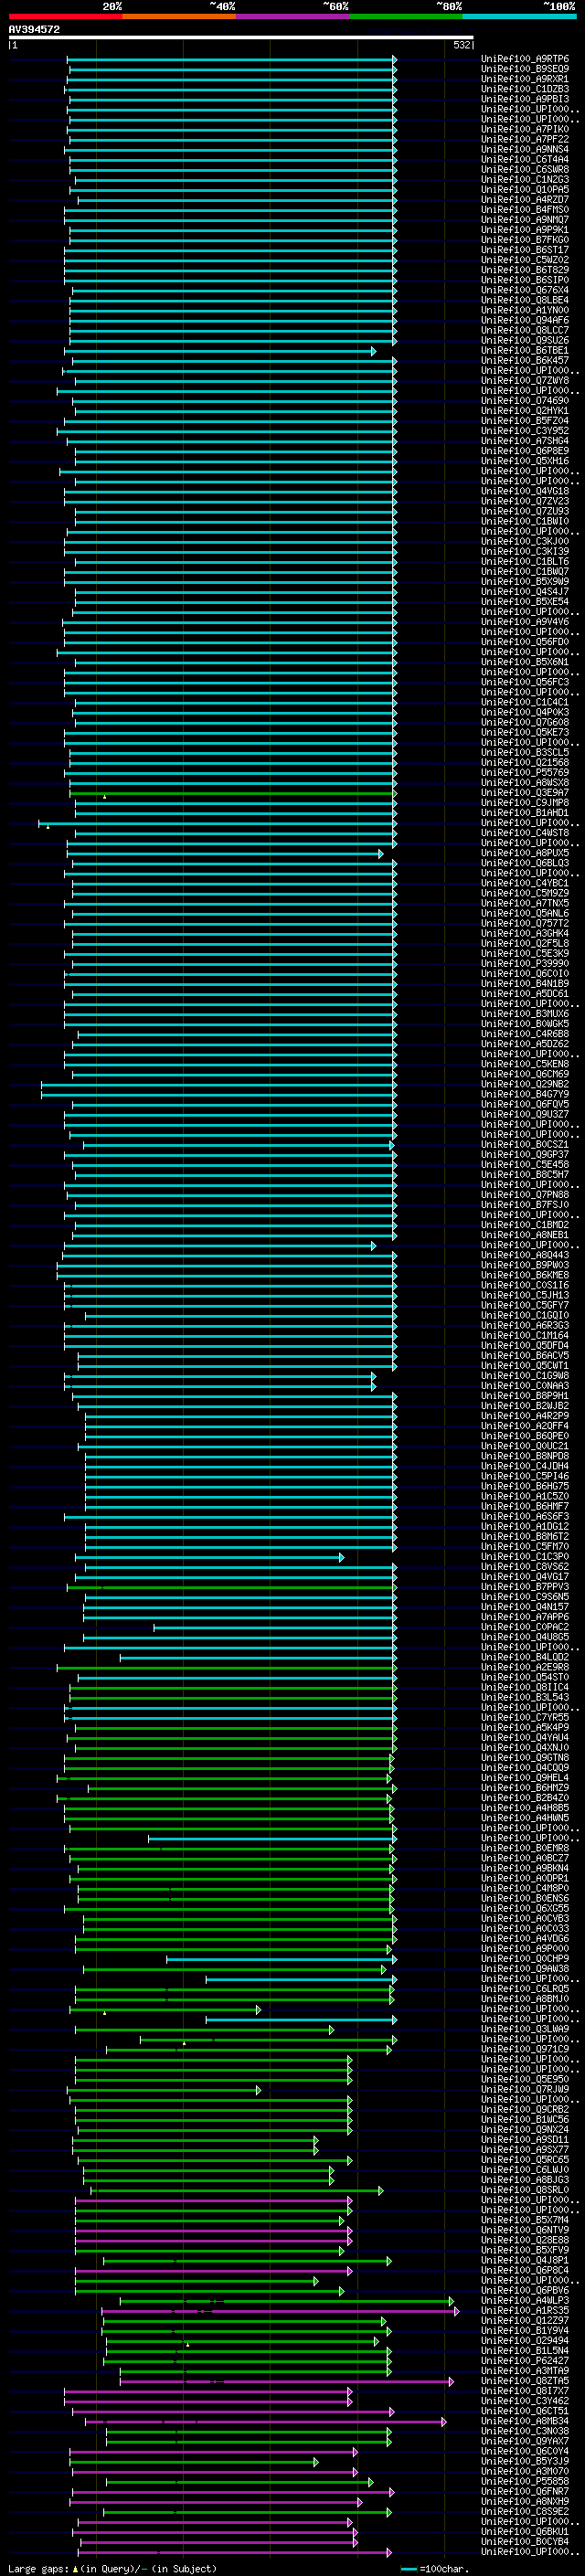
Task: Click the short cyan bar of UniRef100_C1C3P0
Action: point(209,1557)
